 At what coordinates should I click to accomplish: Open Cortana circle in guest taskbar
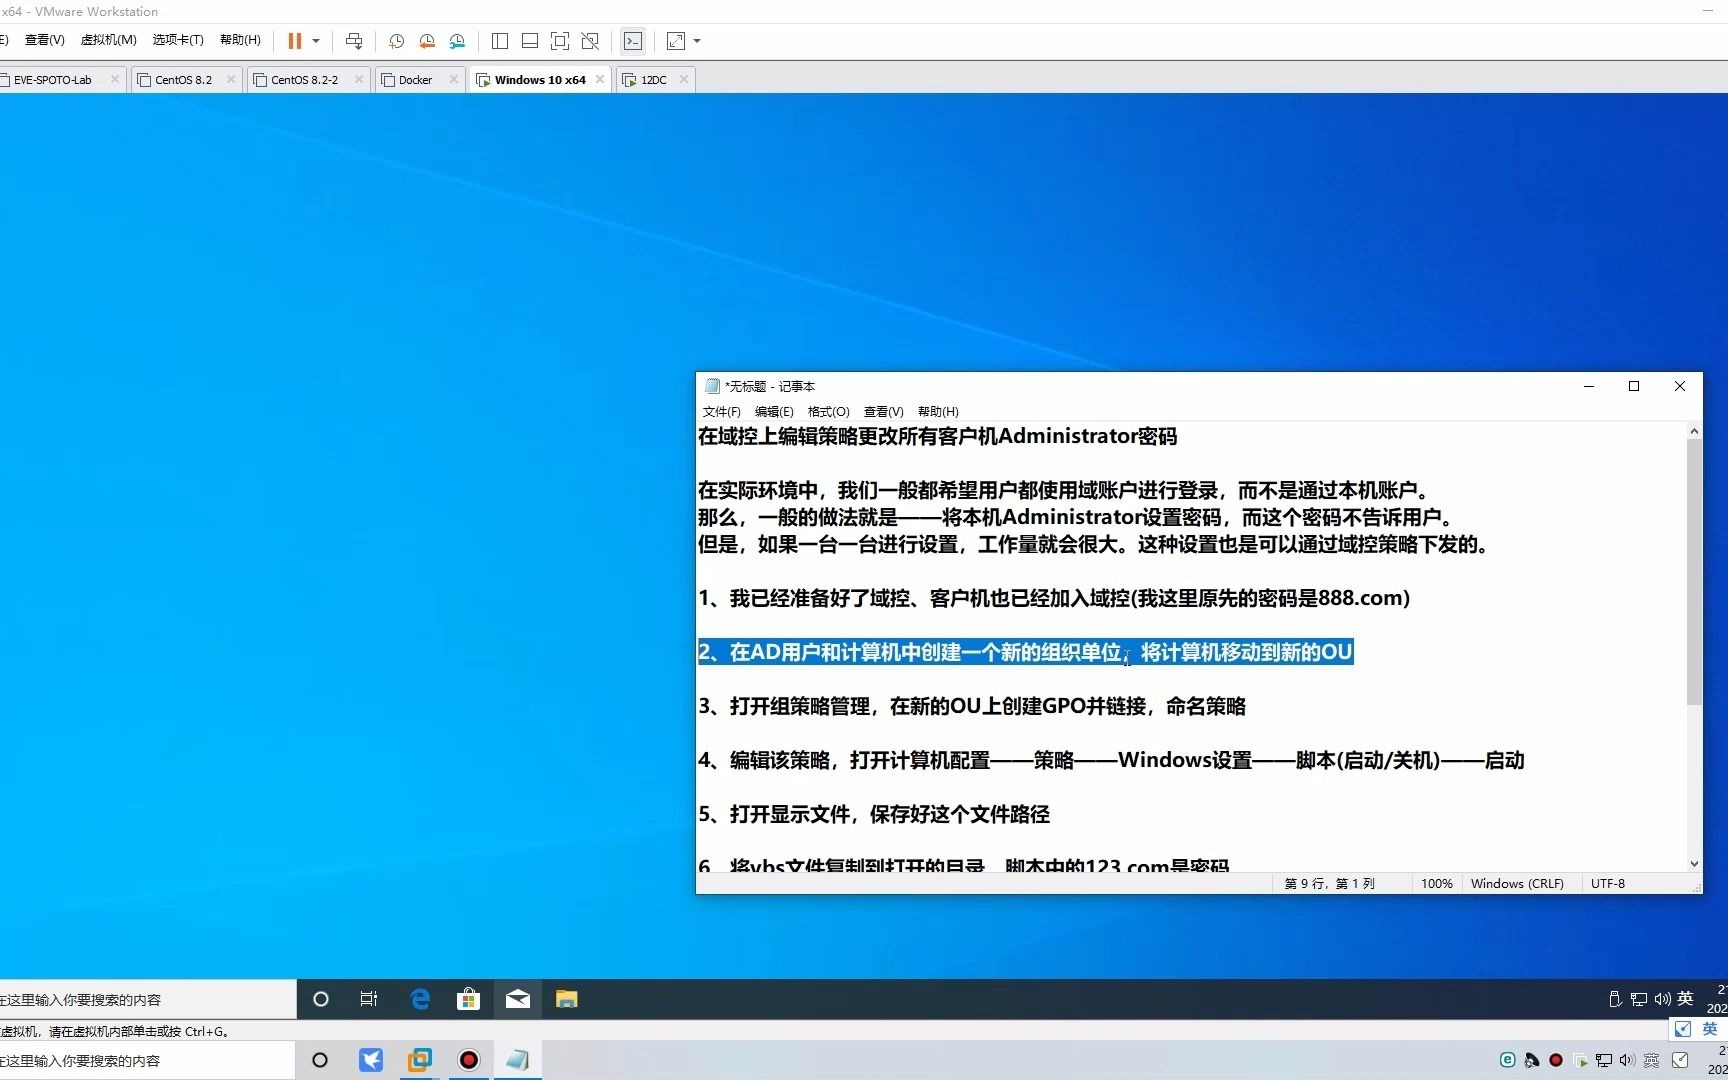320,999
